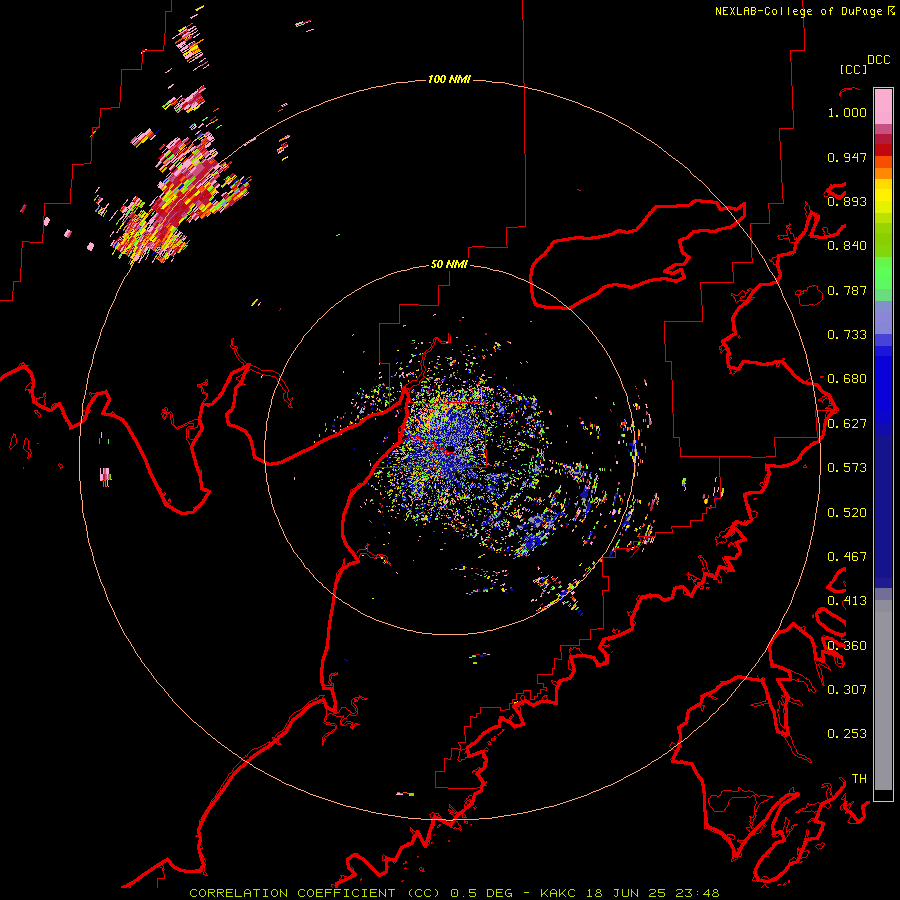The width and height of the screenshot is (900, 900).
Task: Pick the bright green color bar segment near 0.787
Action: [883, 273]
